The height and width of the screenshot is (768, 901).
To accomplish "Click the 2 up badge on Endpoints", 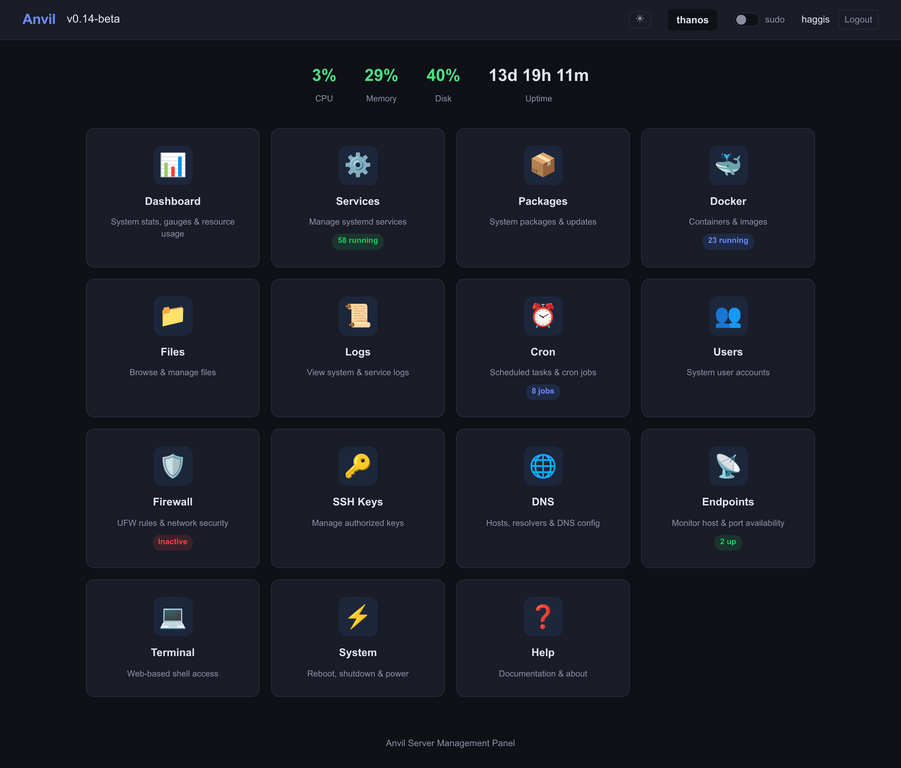I will [x=727, y=542].
